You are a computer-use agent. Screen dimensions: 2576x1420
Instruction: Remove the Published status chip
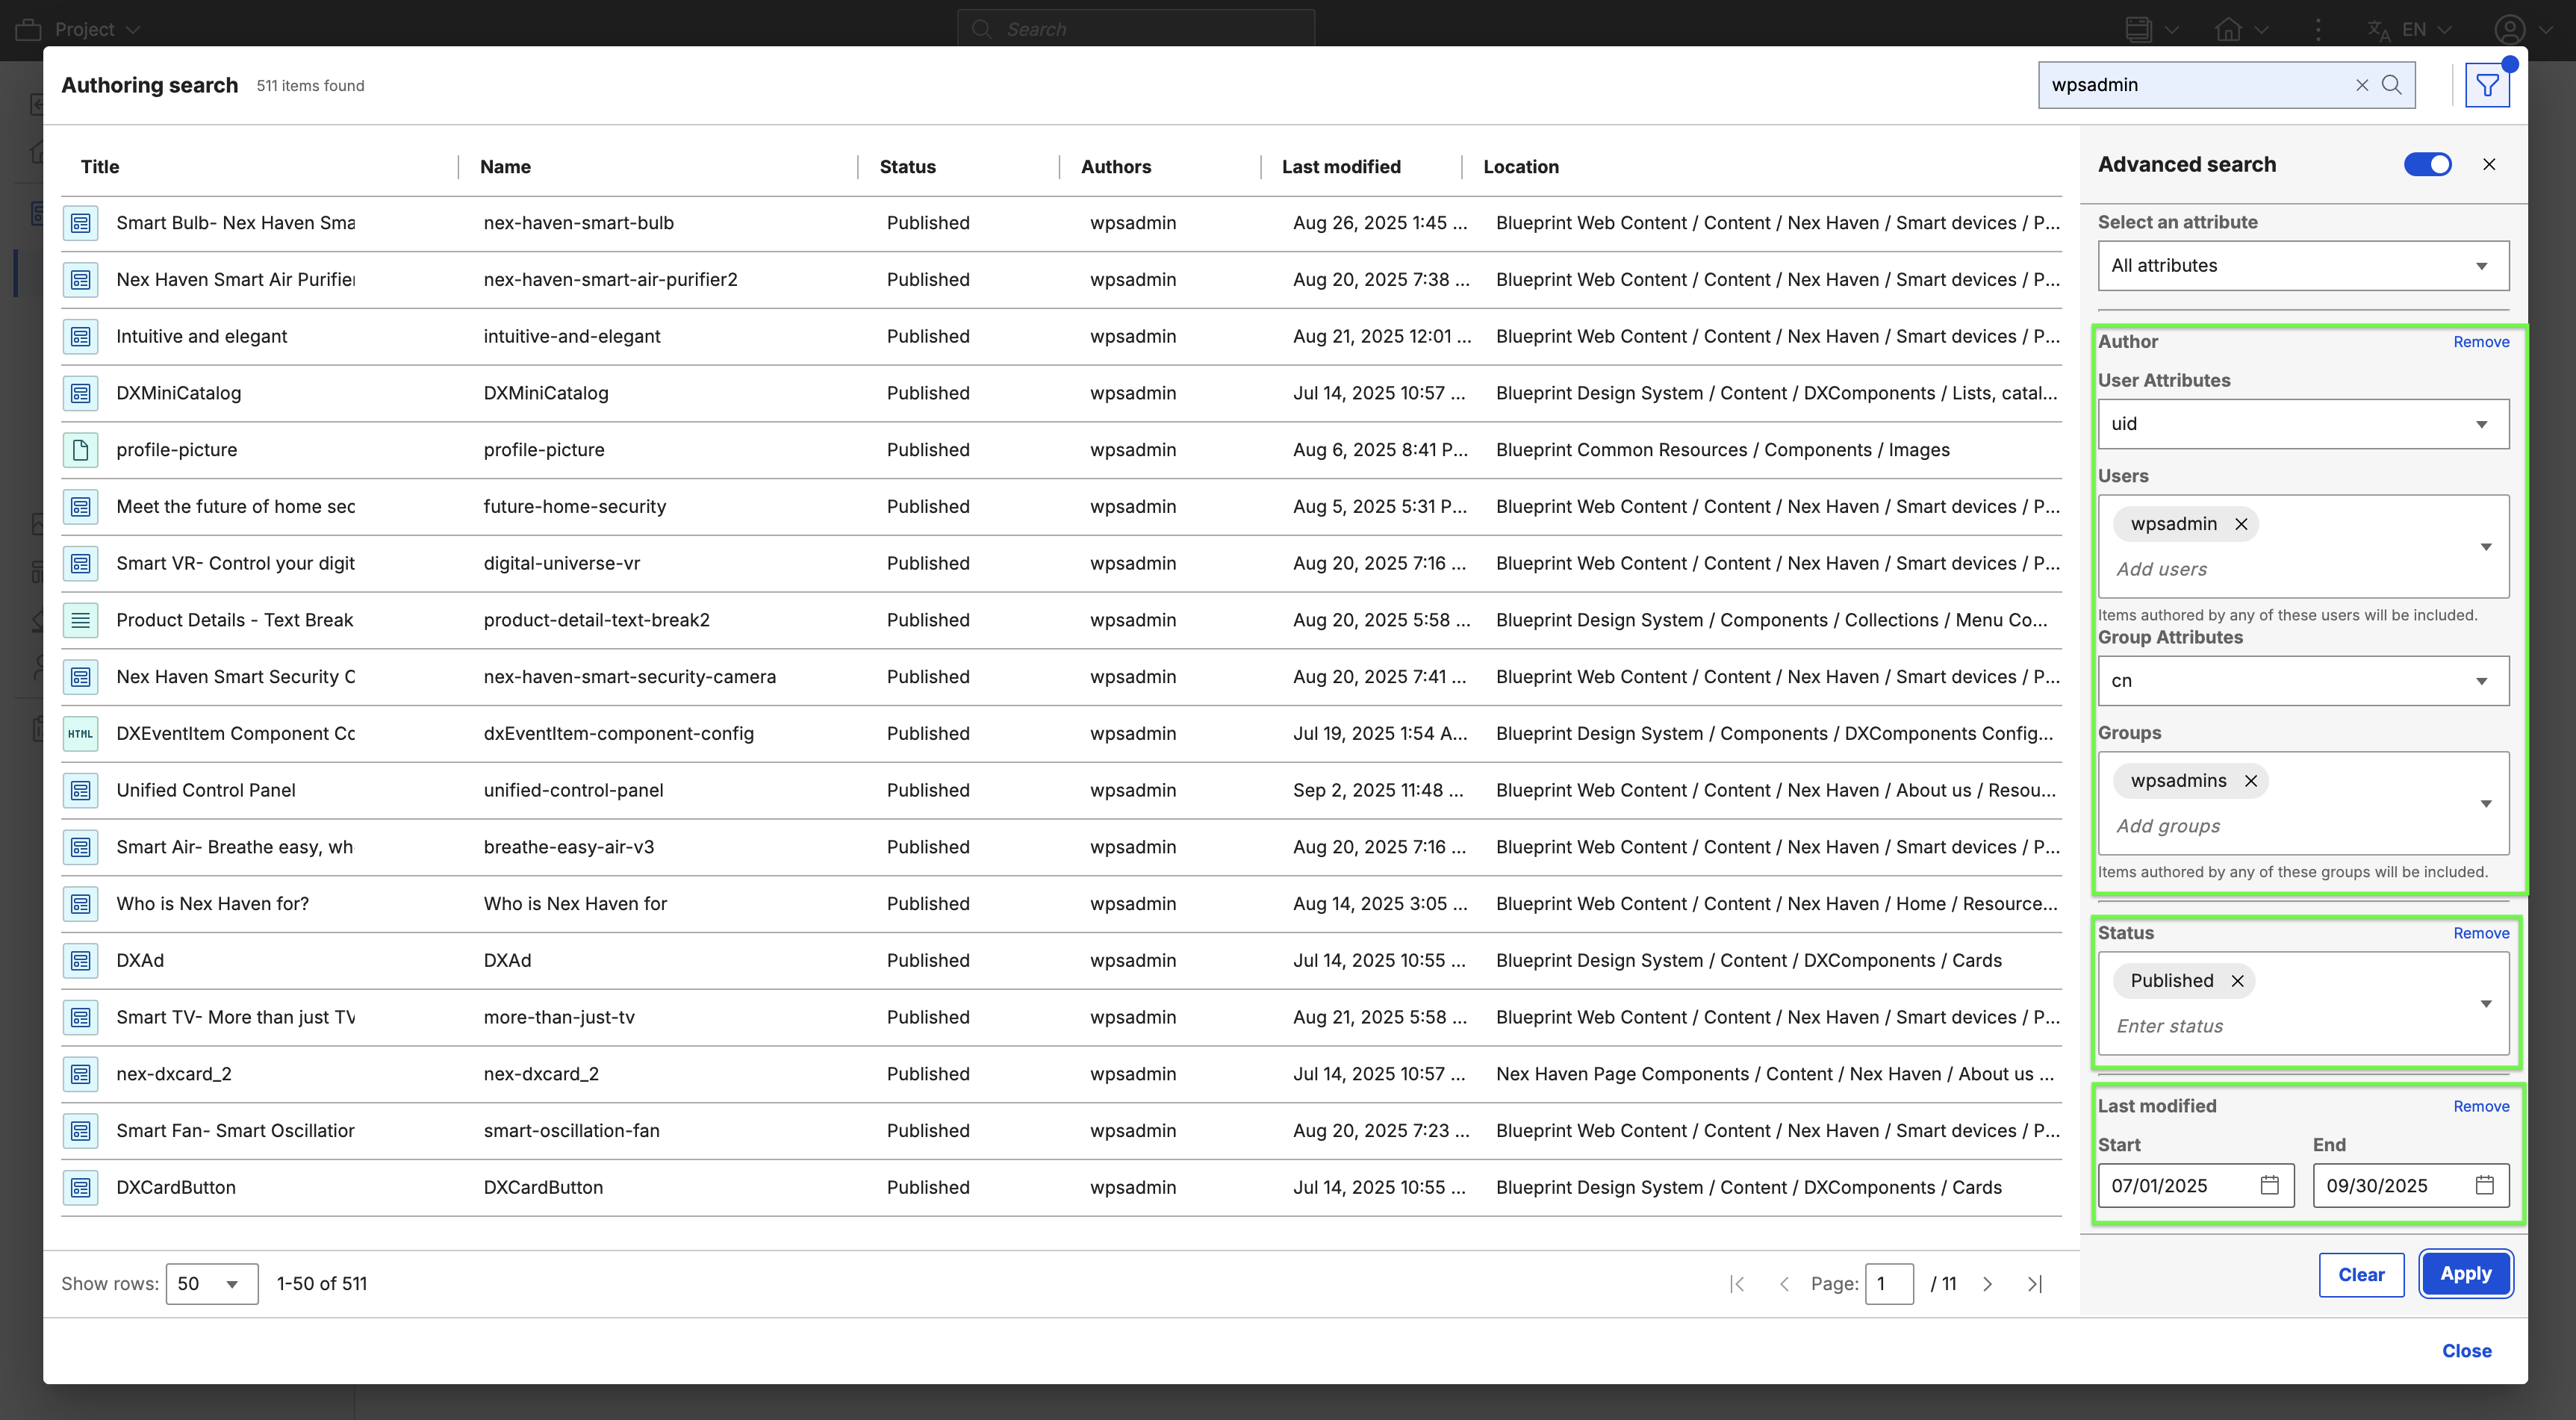tap(2237, 981)
